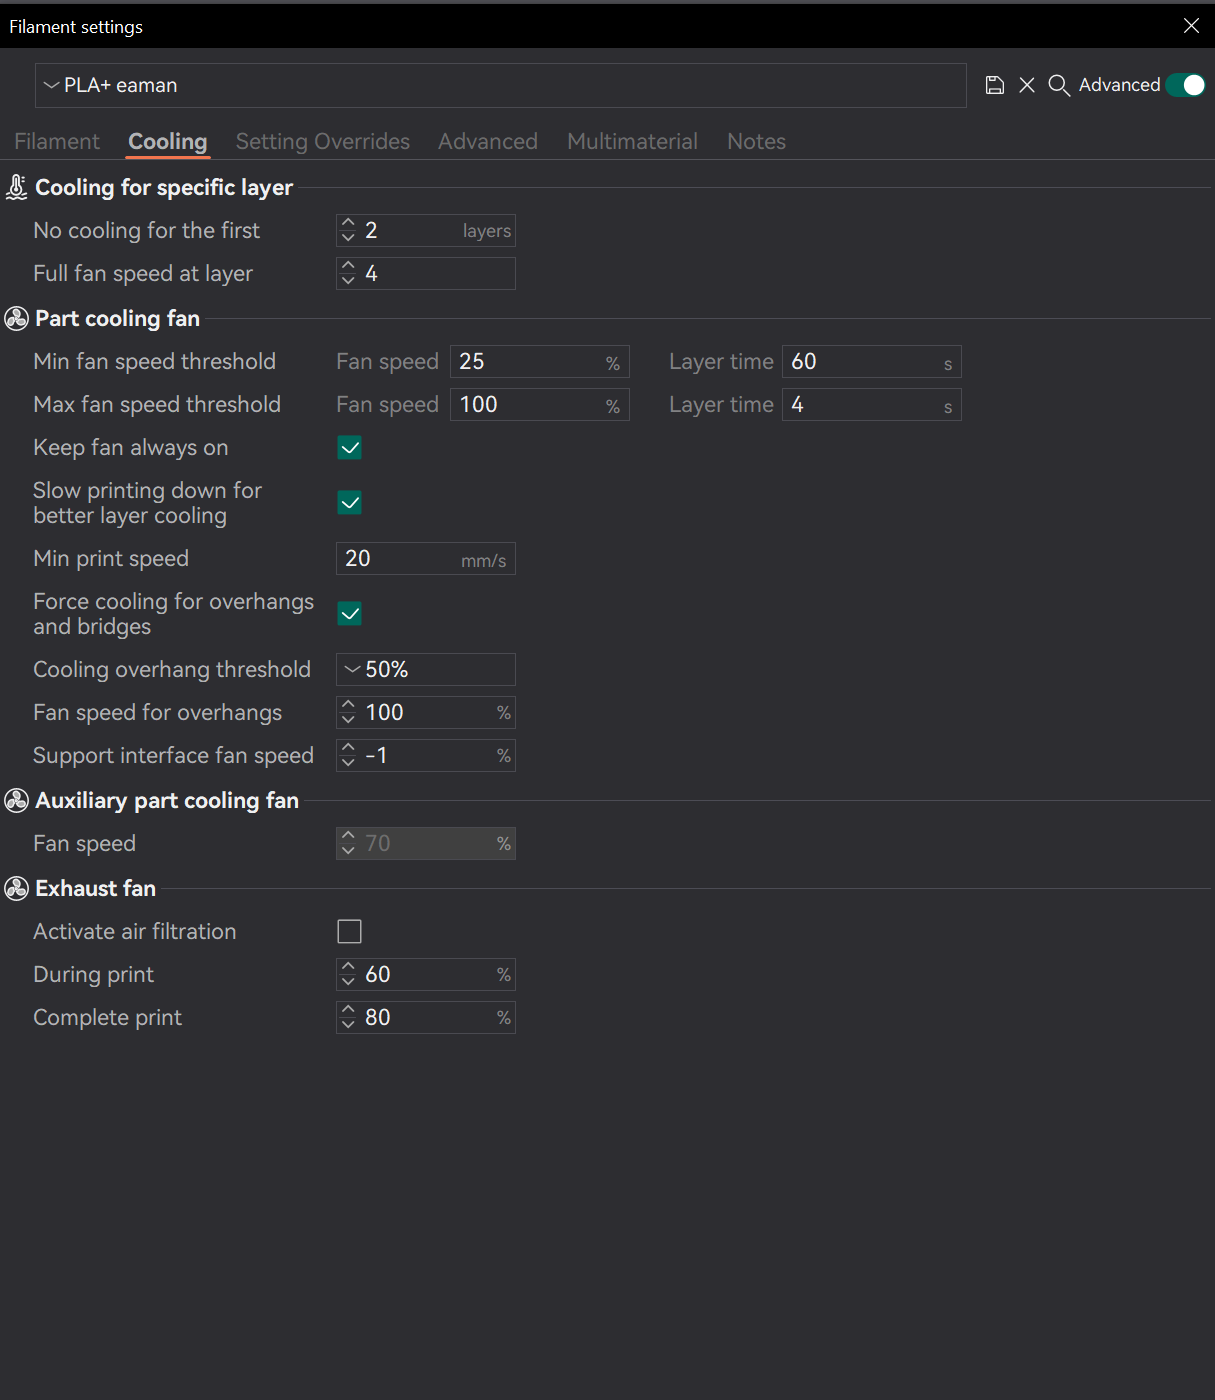Go to the Notes tab

coord(756,141)
